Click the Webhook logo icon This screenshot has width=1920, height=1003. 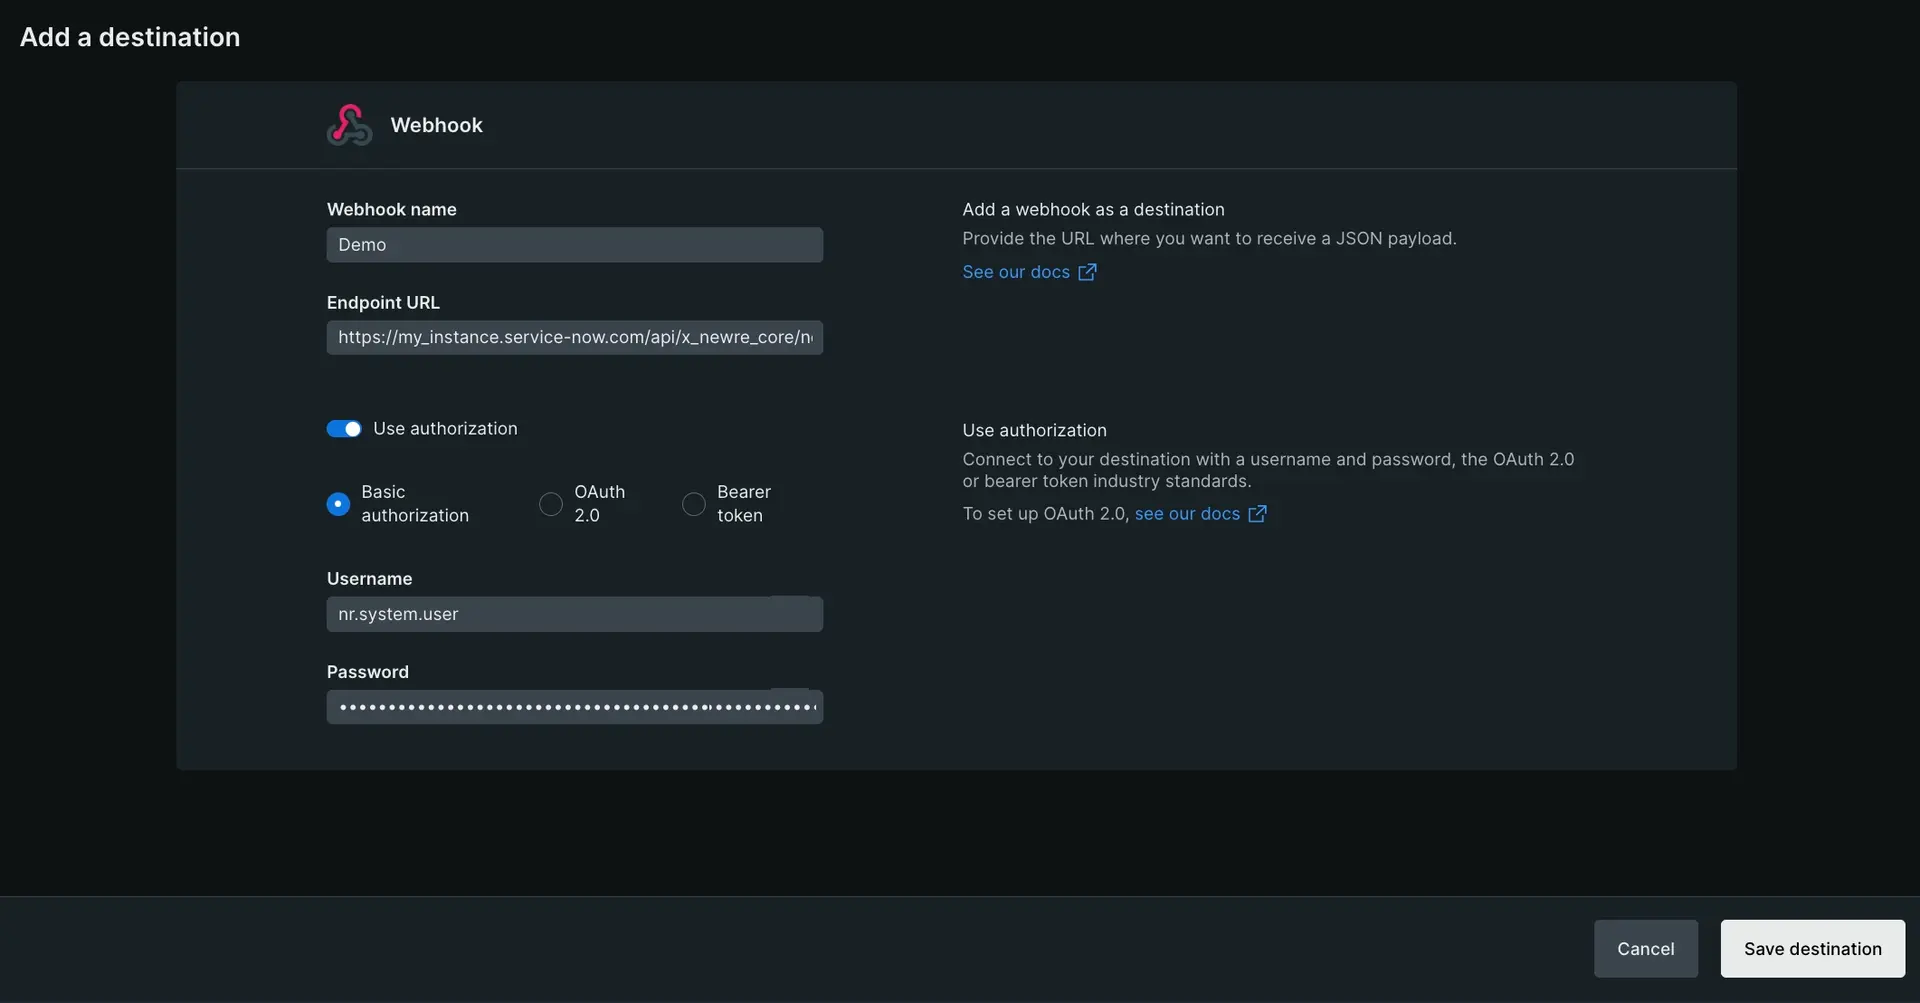[349, 125]
